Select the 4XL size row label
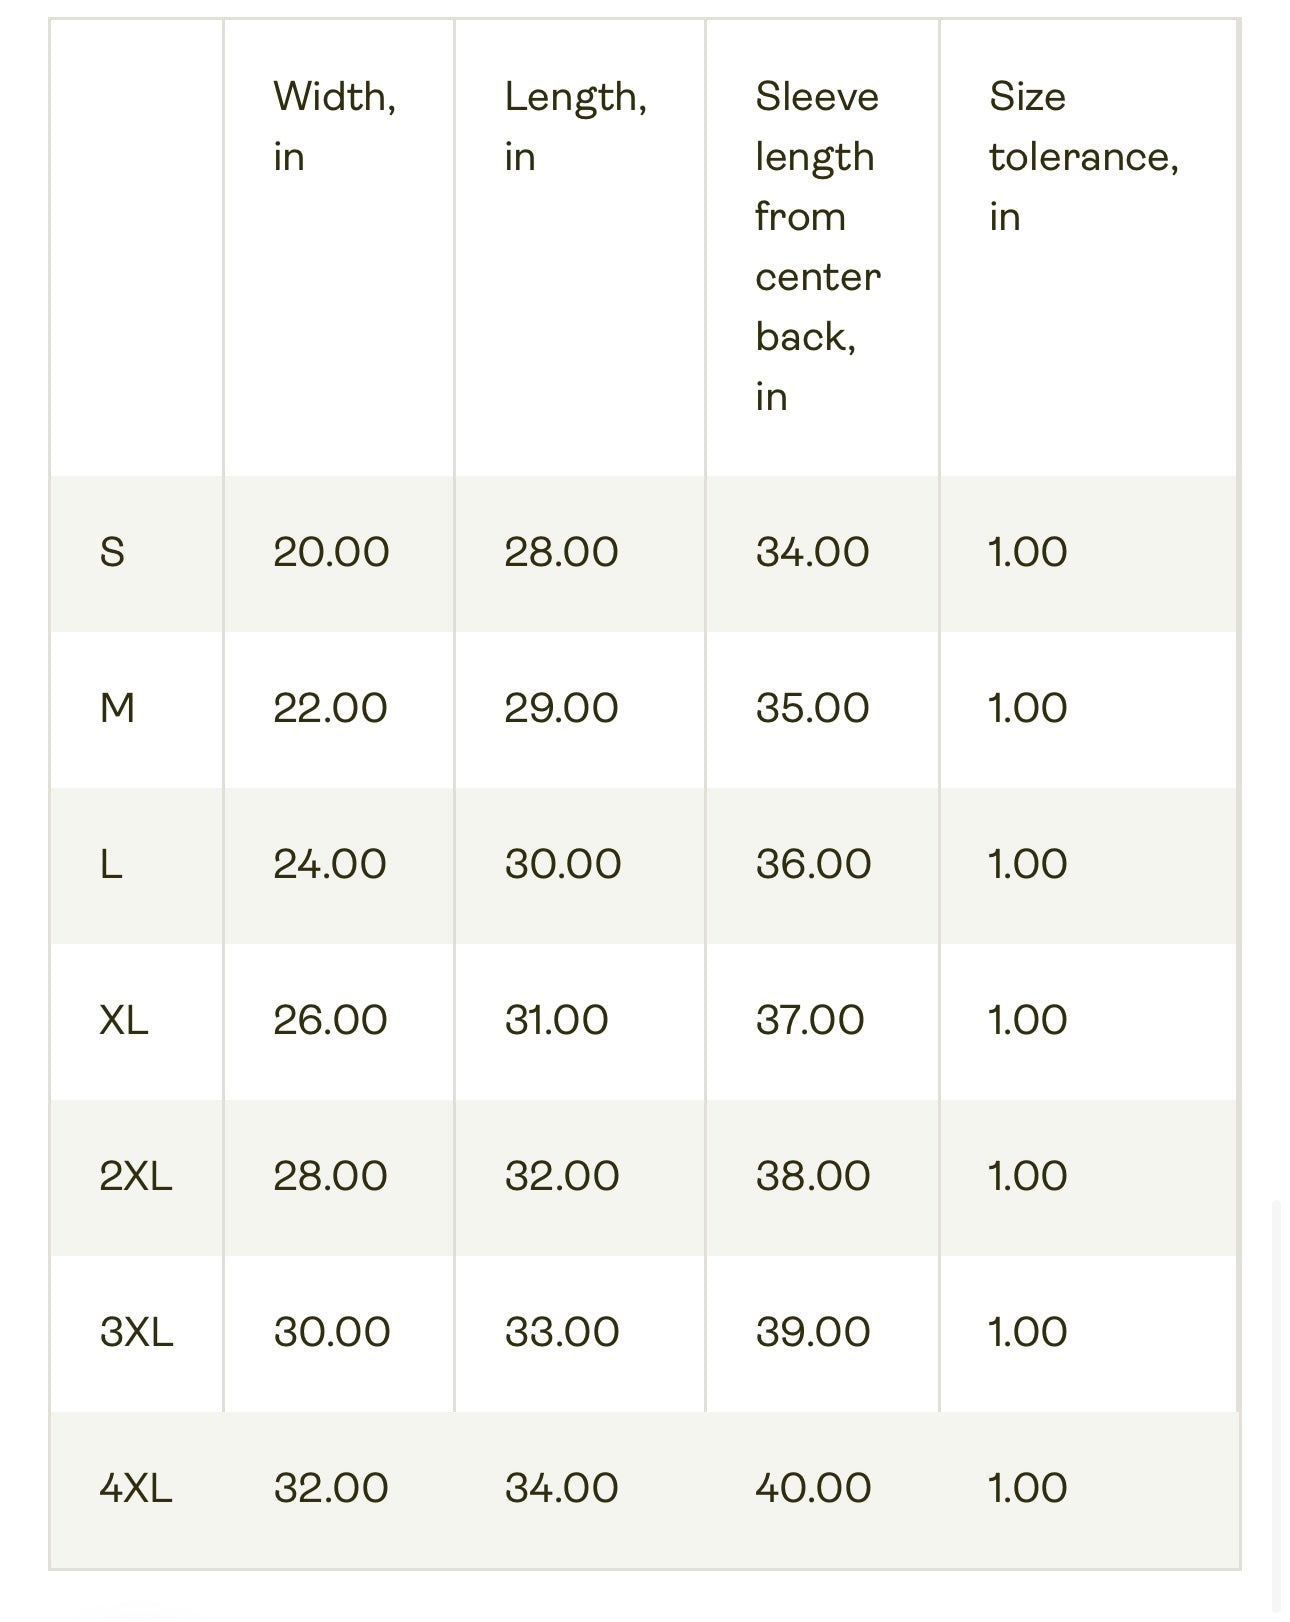Image resolution: width=1290 pixels, height=1622 pixels. coord(136,1488)
